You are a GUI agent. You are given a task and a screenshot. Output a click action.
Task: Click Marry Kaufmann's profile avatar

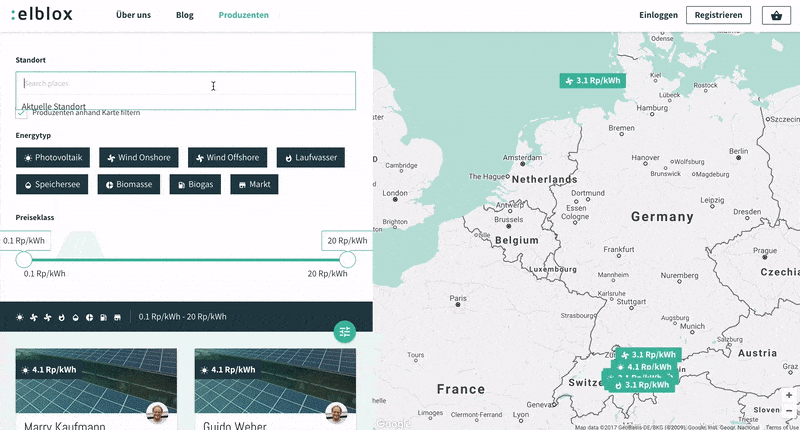pyautogui.click(x=157, y=413)
